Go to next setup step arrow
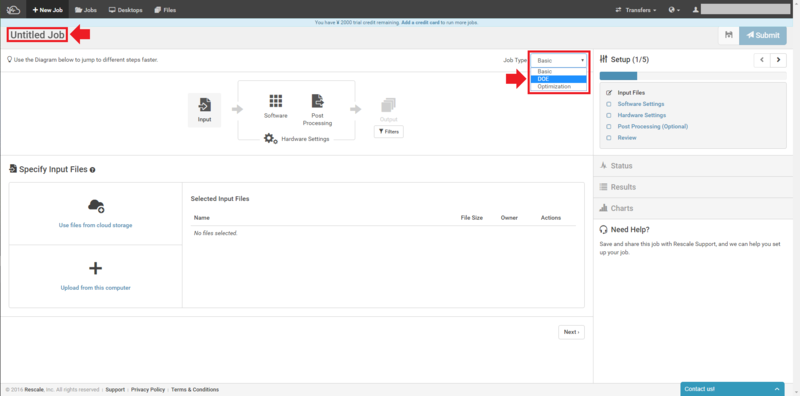Screen dimensions: 800x396 778,60
